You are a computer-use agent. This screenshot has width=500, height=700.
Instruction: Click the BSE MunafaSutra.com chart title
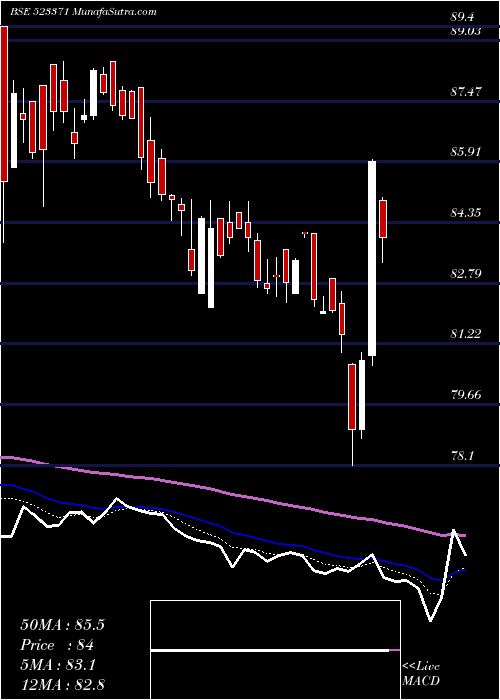tap(83, 12)
